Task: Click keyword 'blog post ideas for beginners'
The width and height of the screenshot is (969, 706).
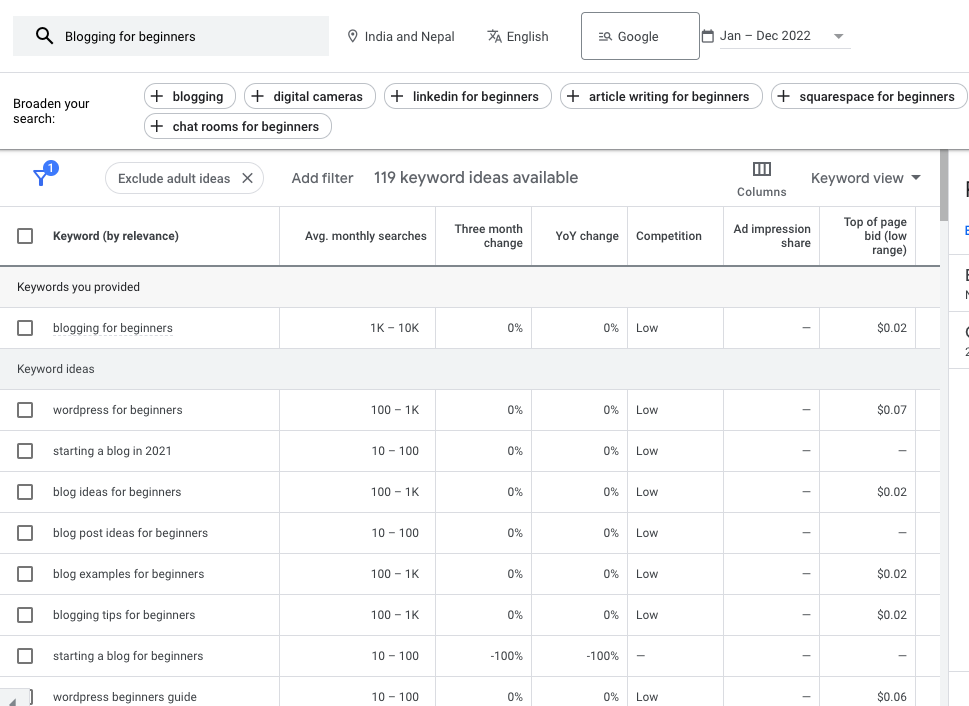Action: pos(130,533)
